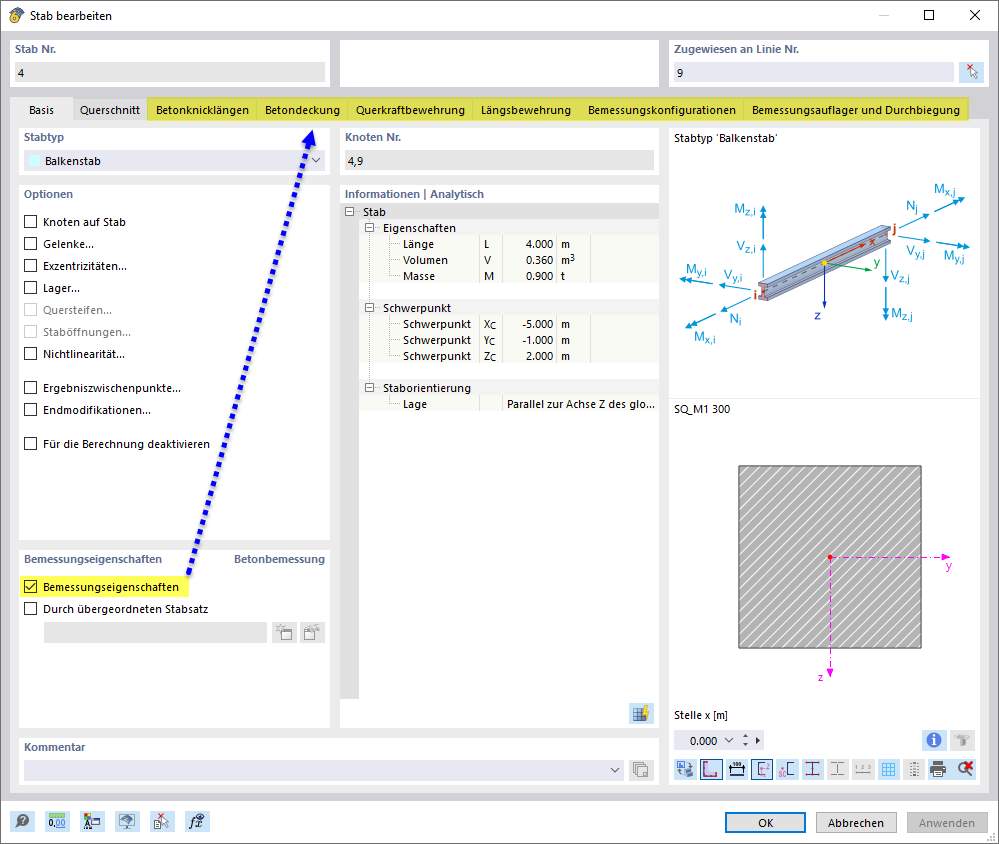Enable the Gelenke... checkbox
Screen dimensions: 999x844
[31, 244]
